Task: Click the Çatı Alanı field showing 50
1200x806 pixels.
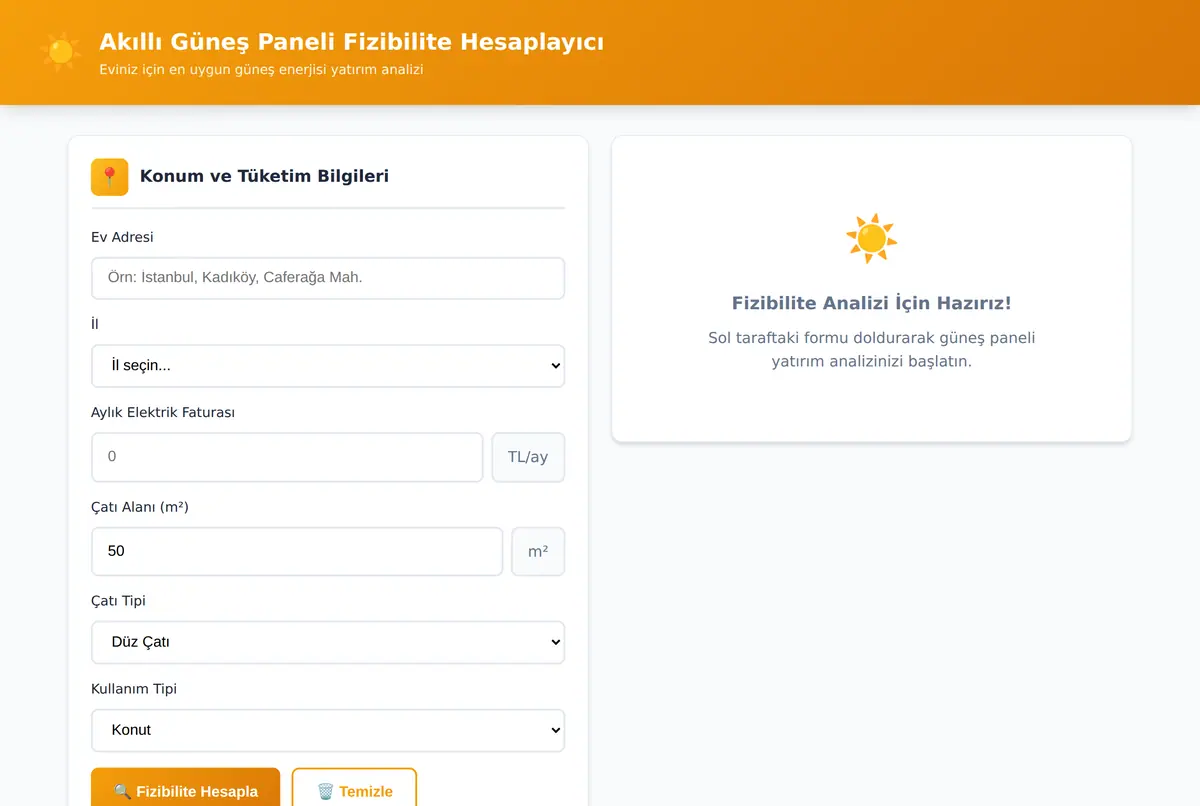Action: pos(297,551)
